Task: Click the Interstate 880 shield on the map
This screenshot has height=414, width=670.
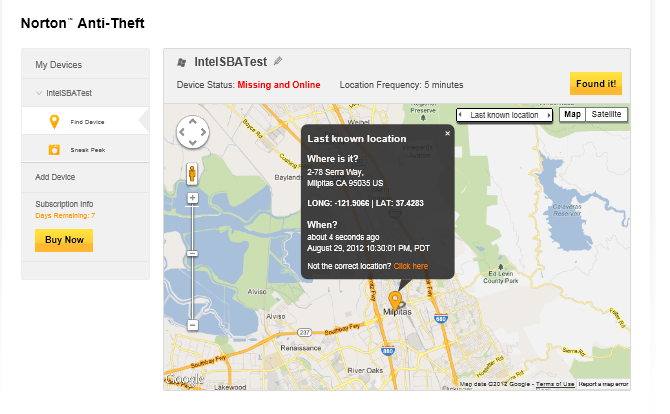Action: (388, 351)
